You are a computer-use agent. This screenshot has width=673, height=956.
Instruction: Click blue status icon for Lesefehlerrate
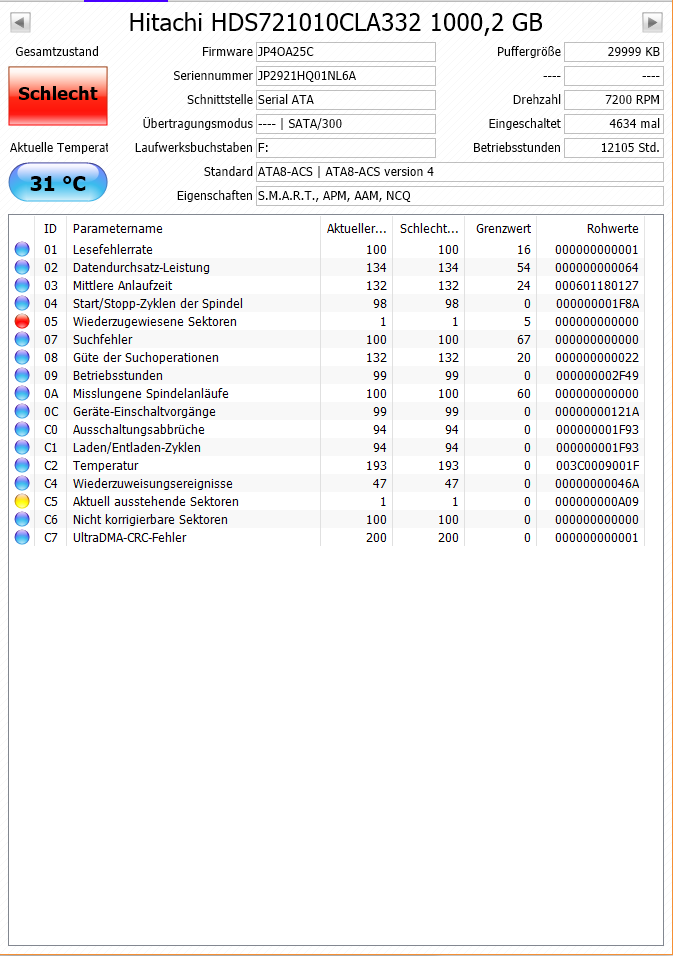(22, 249)
